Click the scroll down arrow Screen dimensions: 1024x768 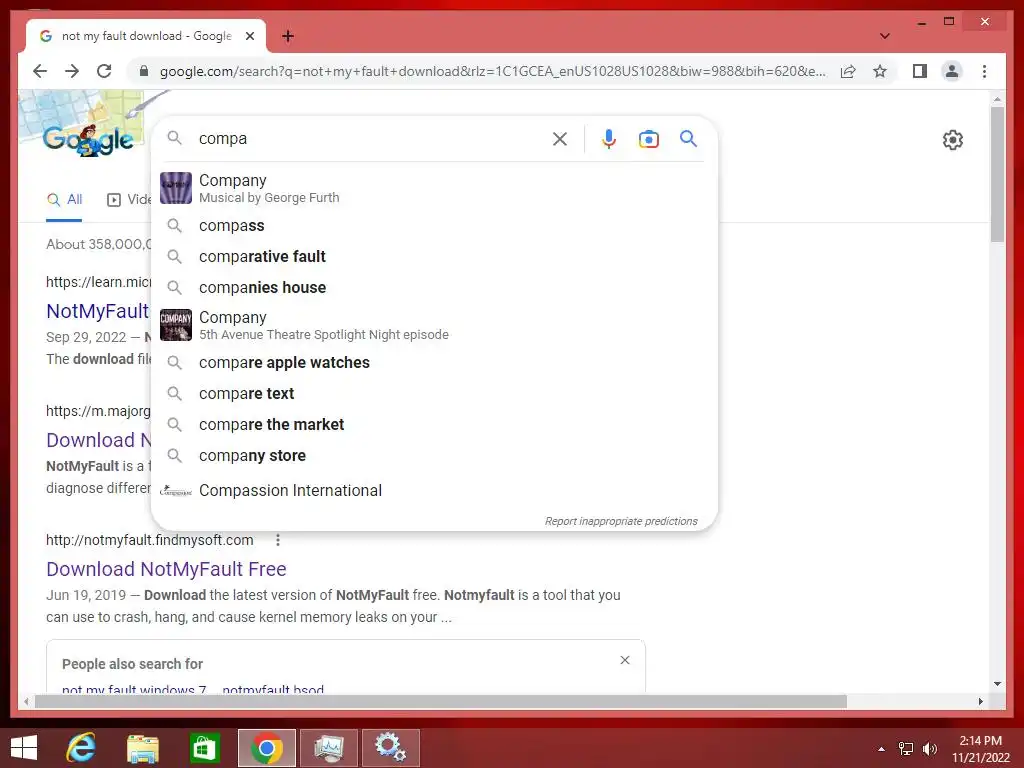997,684
